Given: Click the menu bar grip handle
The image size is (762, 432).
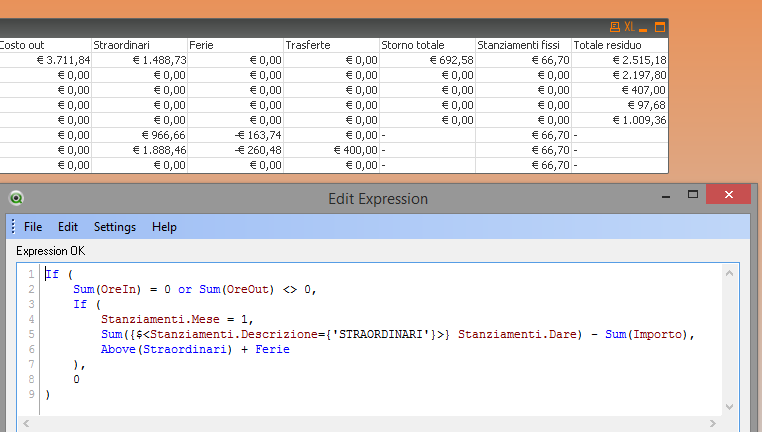Looking at the screenshot, I should pyautogui.click(x=12, y=227).
